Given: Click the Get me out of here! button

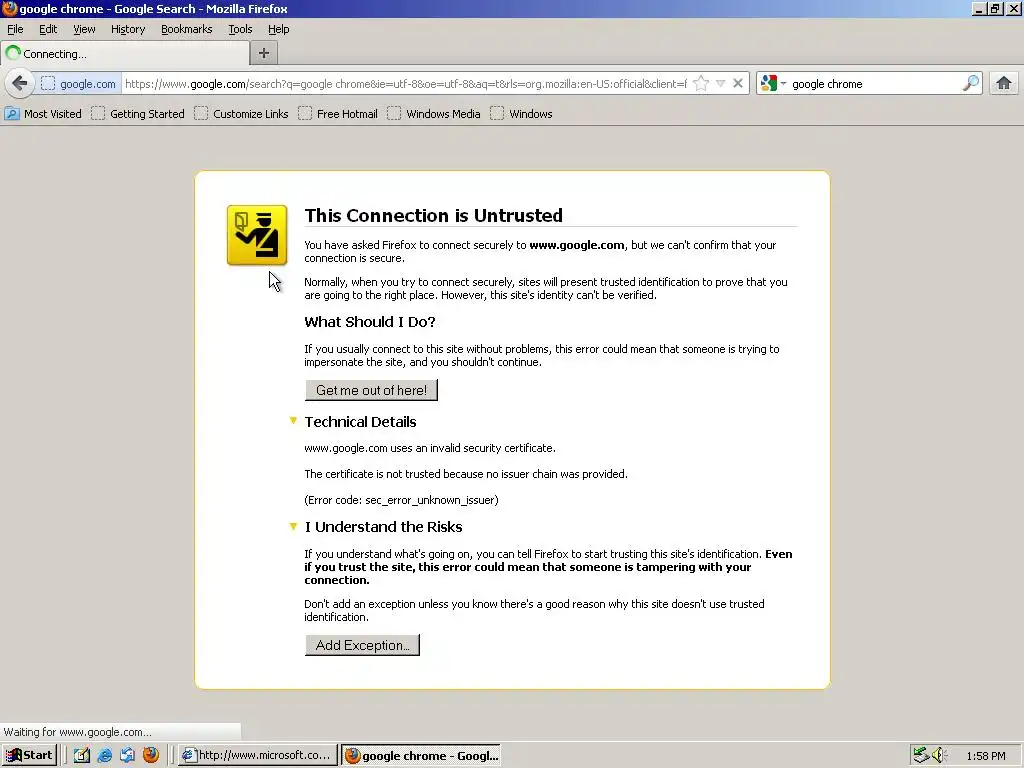Looking at the screenshot, I should tap(371, 390).
